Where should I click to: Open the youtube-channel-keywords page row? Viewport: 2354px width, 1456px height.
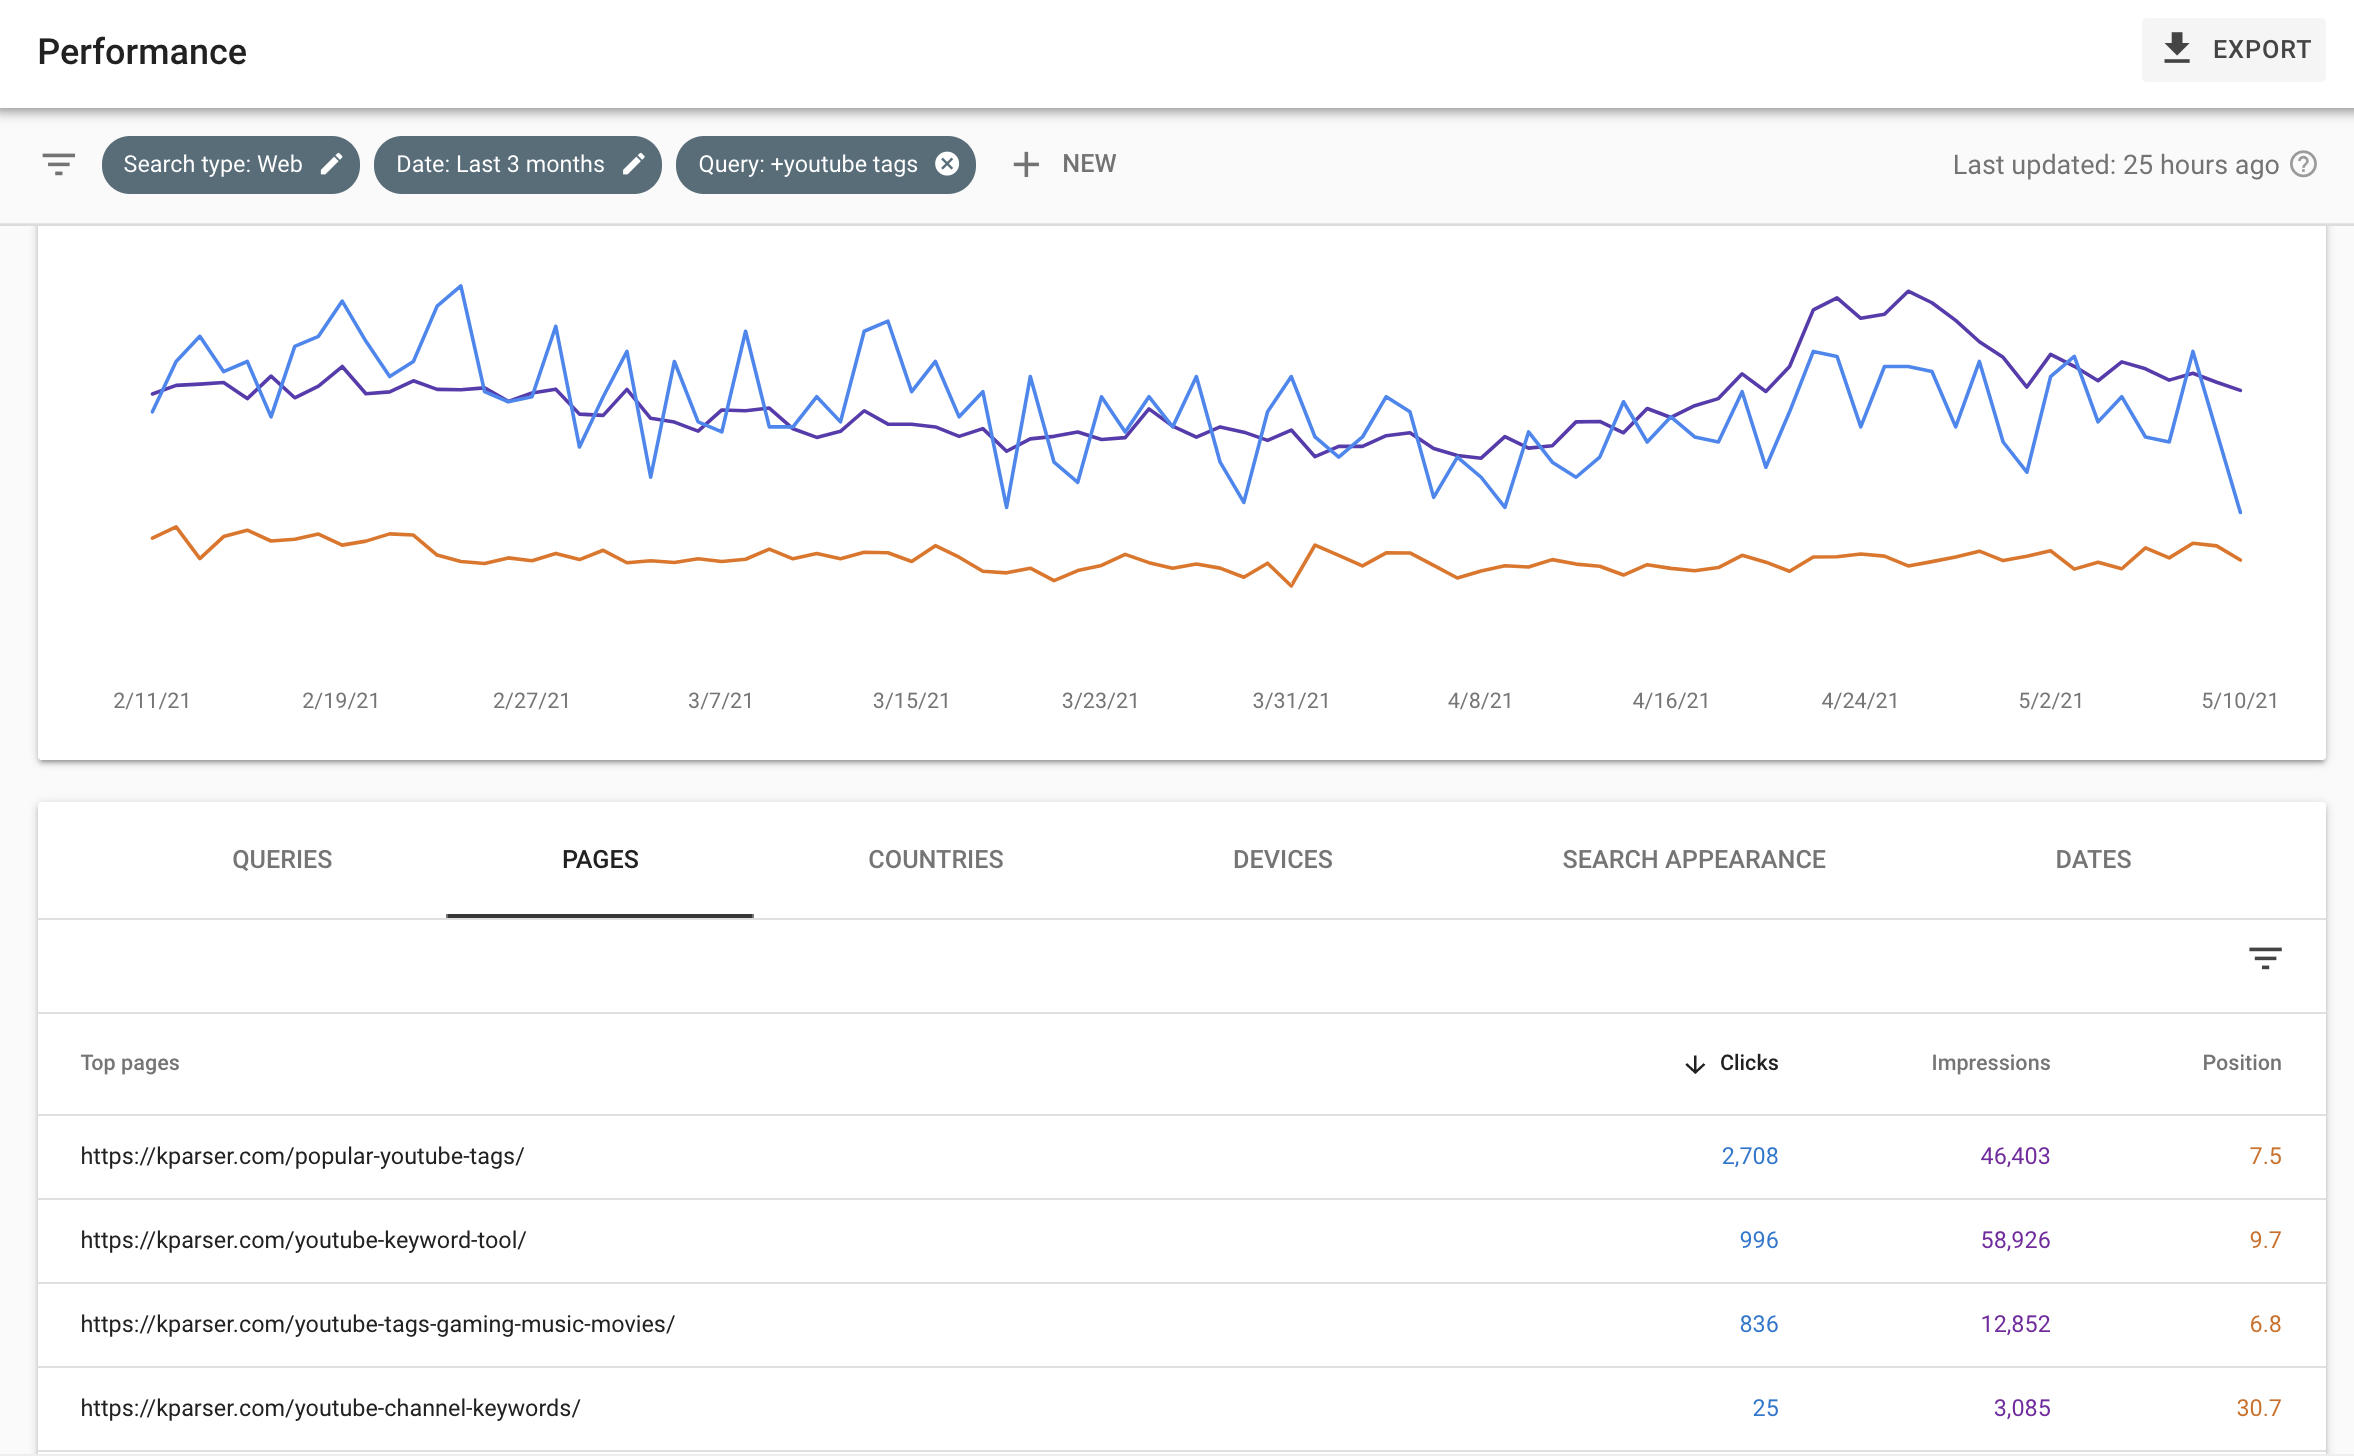point(1181,1409)
